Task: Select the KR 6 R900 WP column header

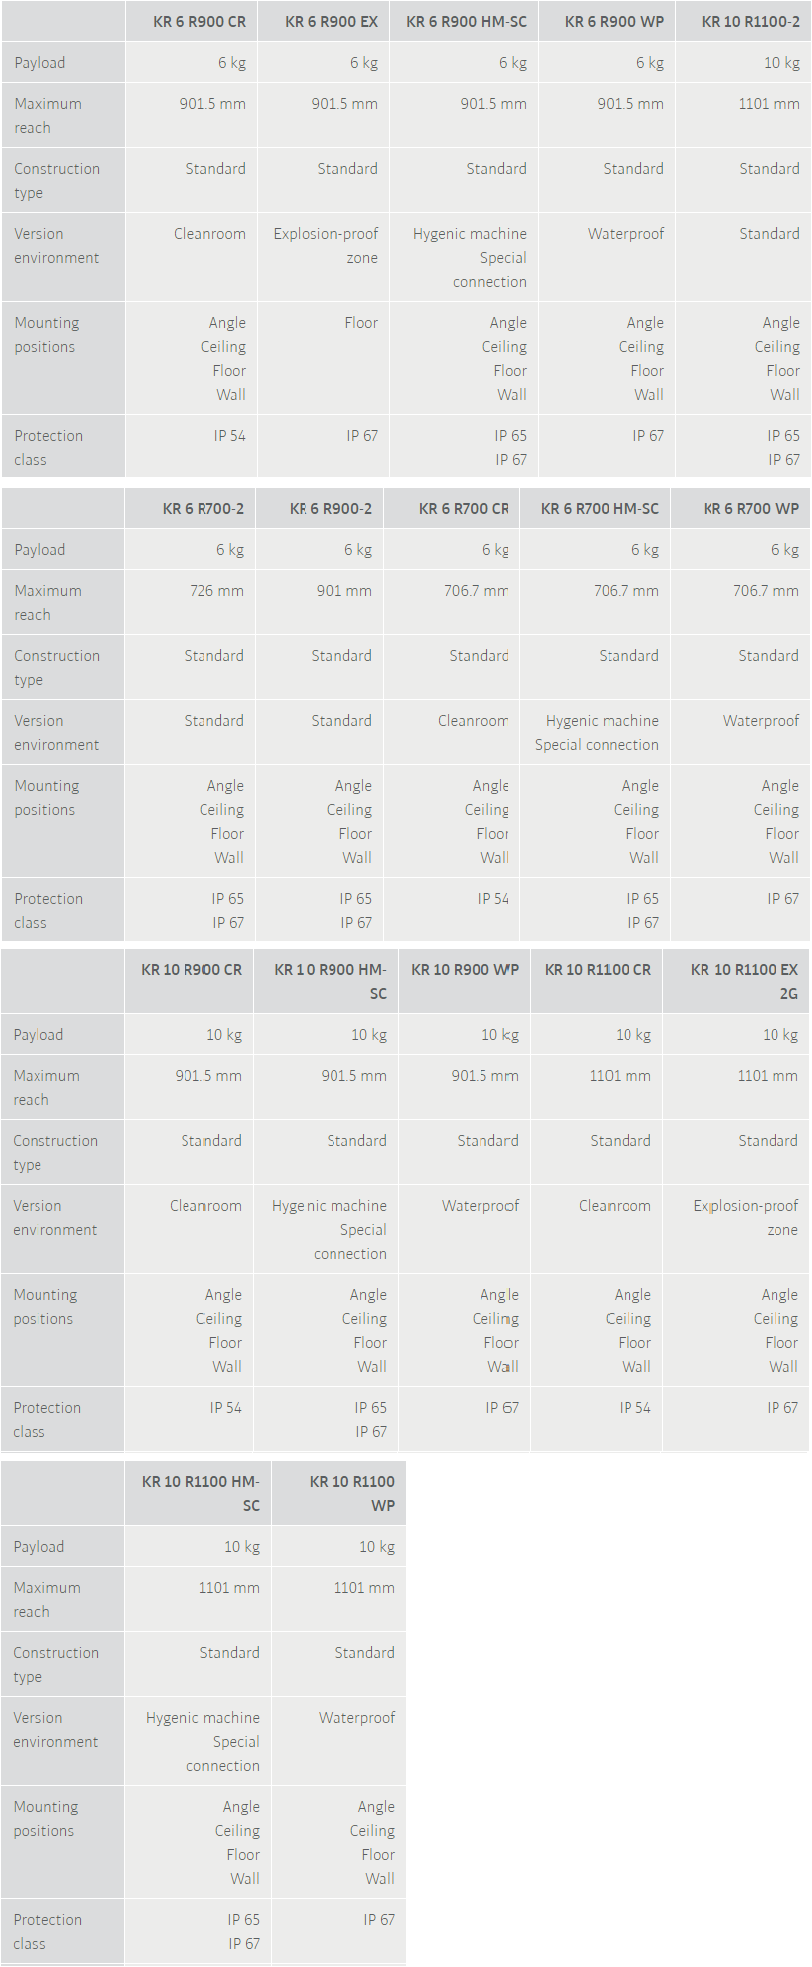Action: (x=614, y=22)
